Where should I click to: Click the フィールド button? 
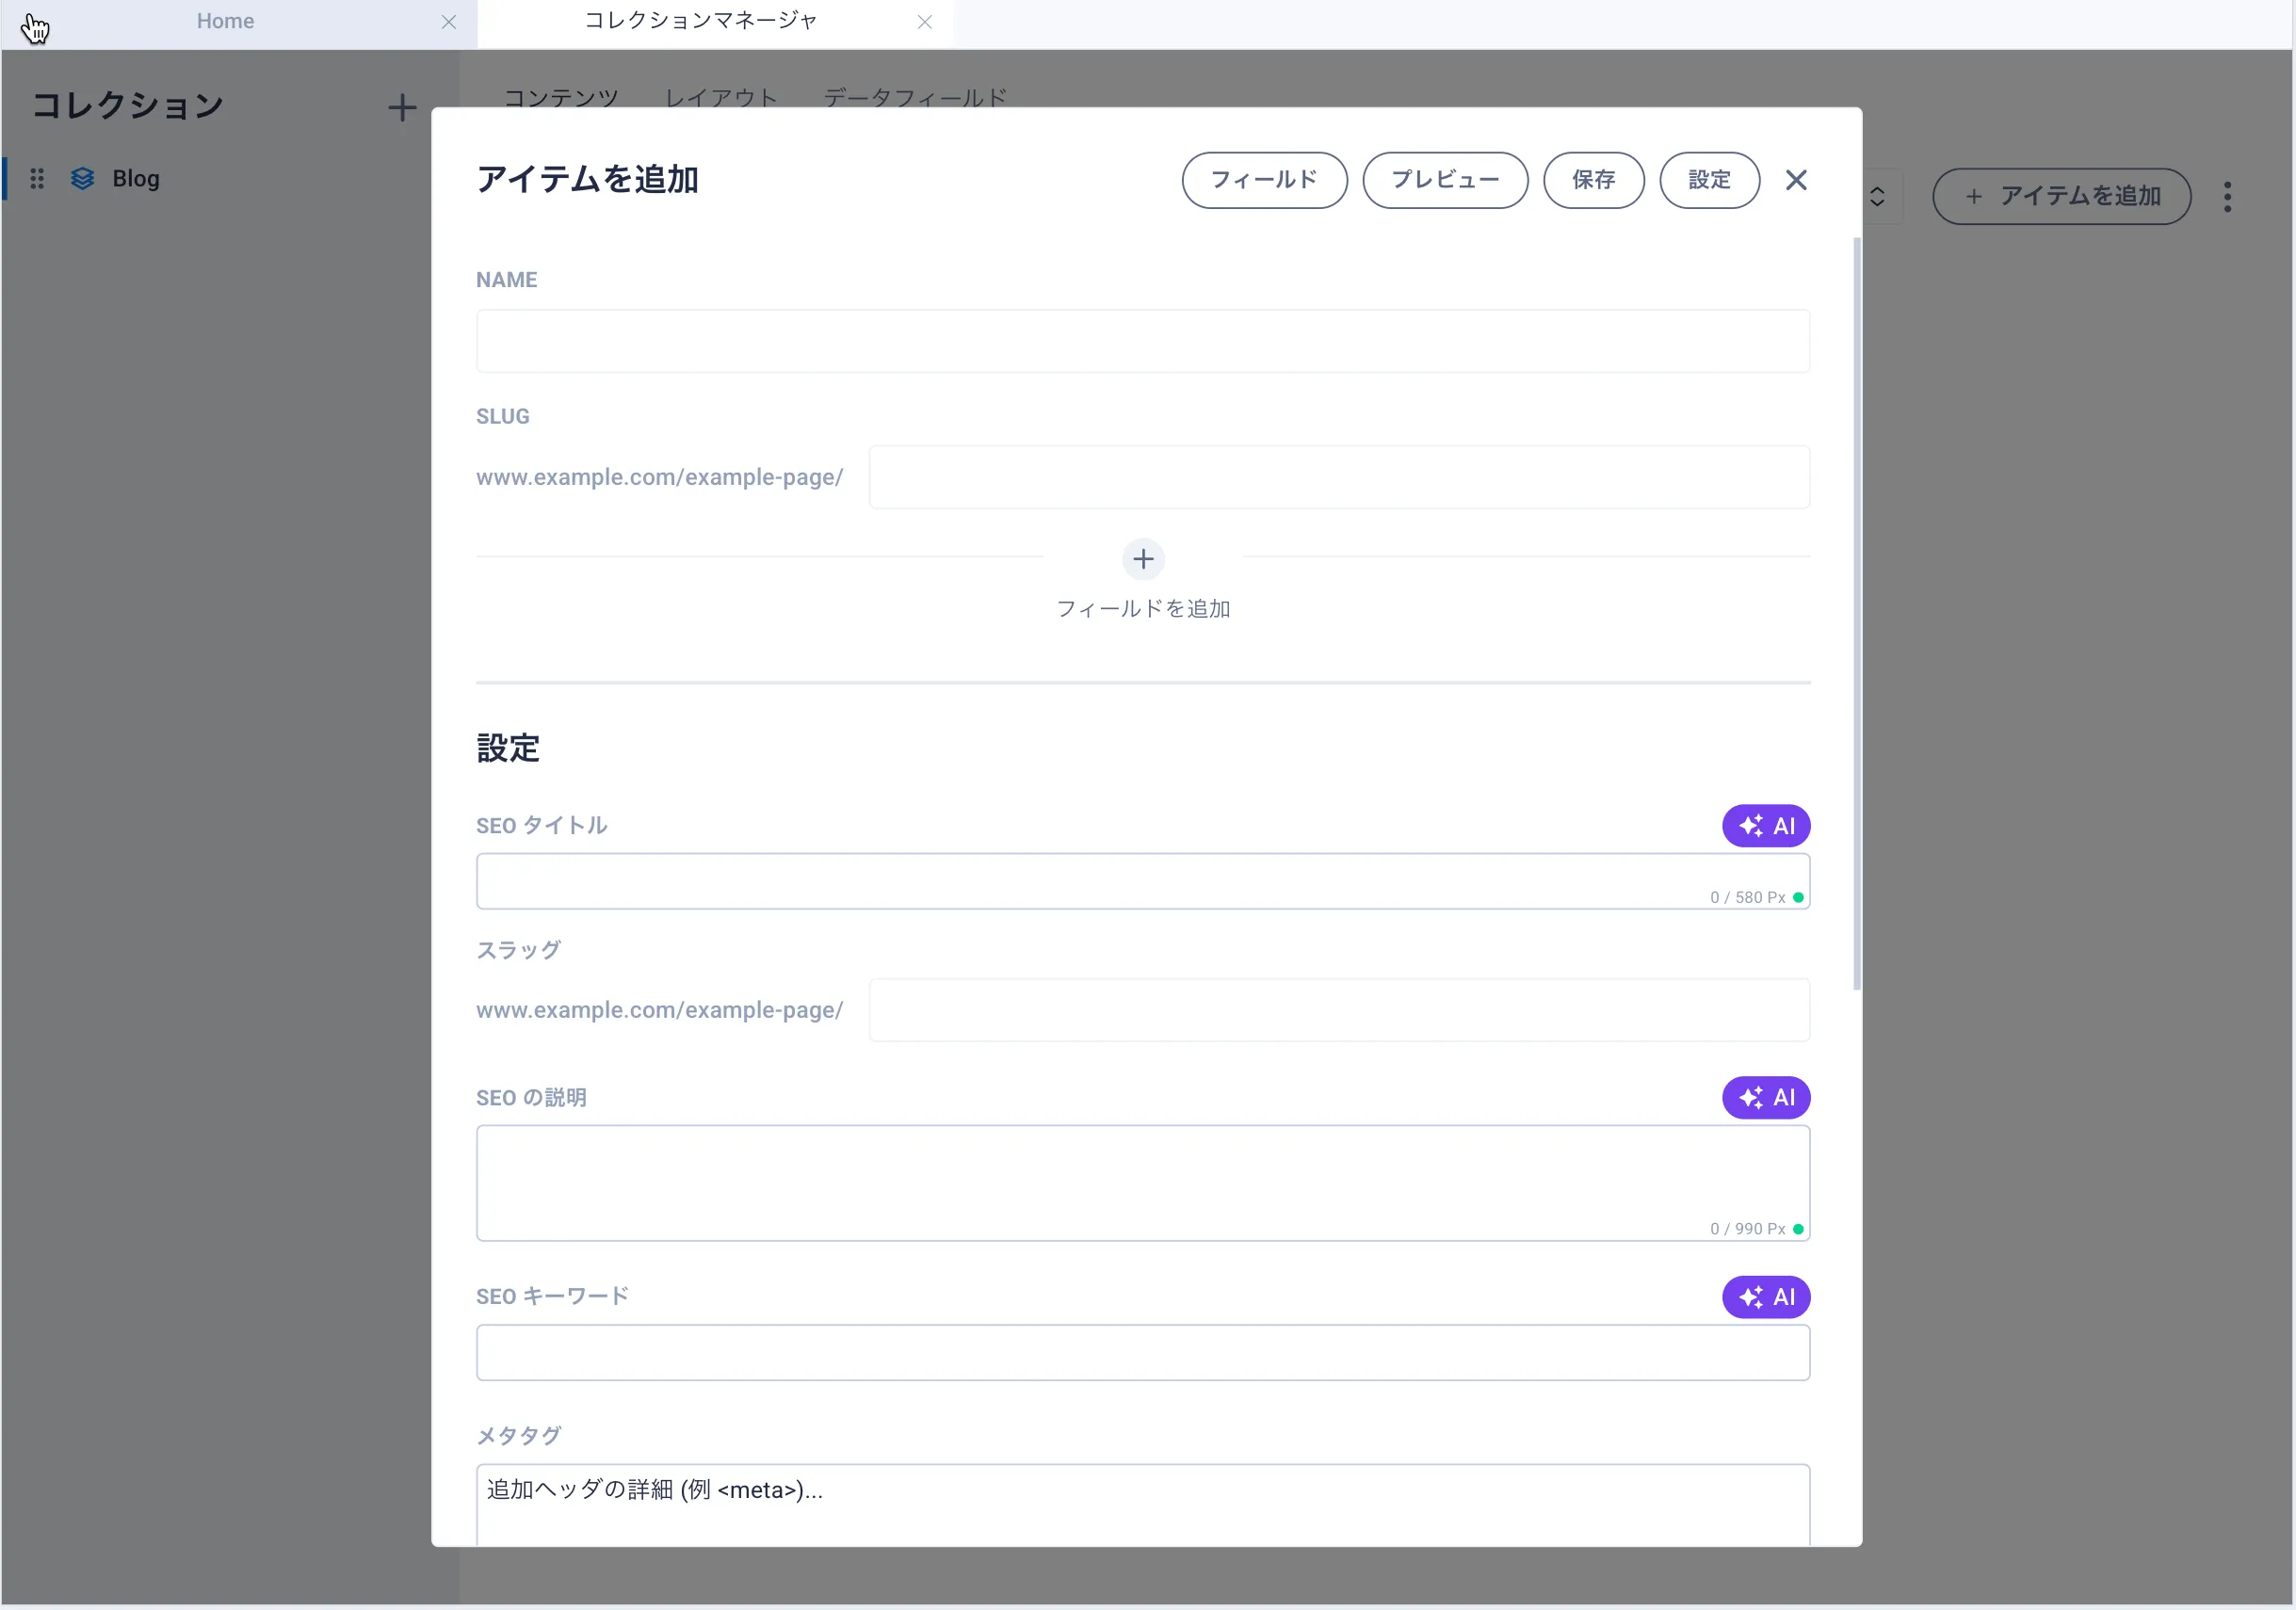(1264, 180)
